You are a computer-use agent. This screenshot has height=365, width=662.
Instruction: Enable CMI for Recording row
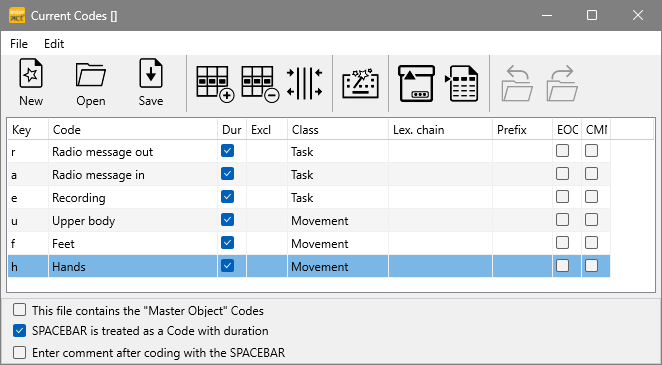click(591, 197)
